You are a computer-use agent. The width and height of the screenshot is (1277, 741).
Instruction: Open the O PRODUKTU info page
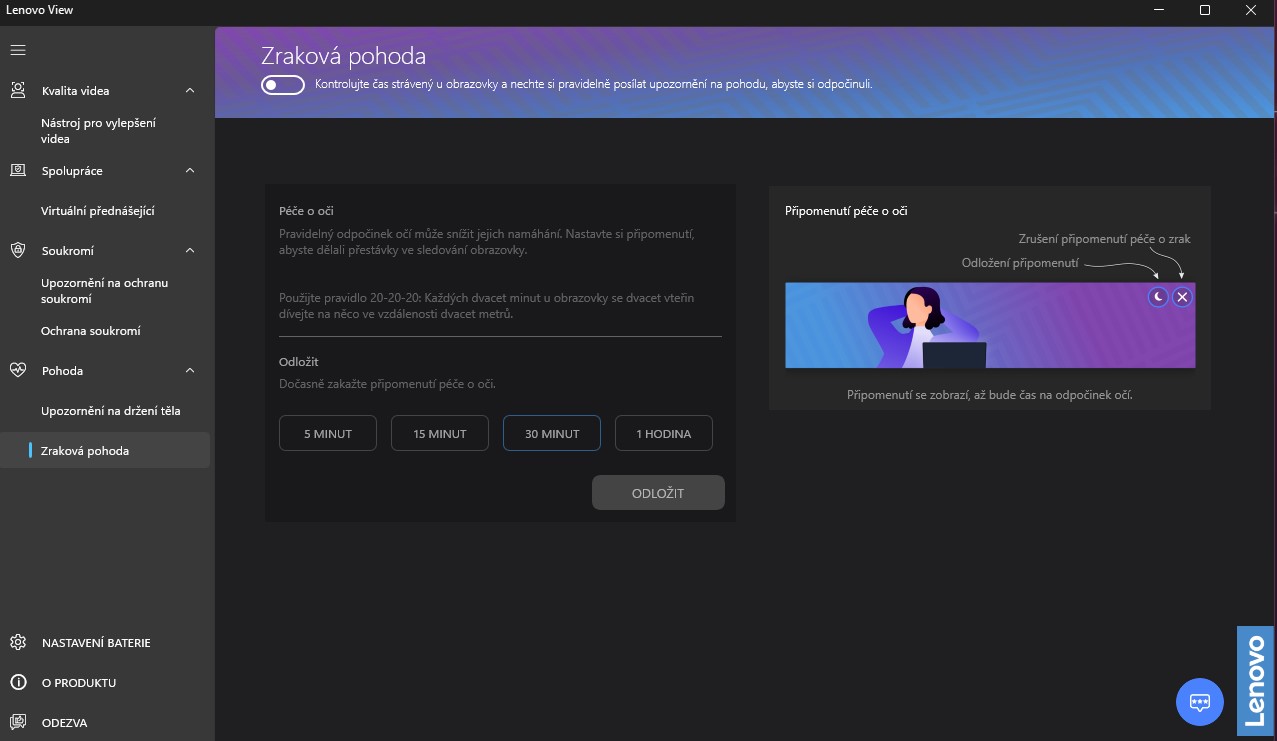tap(79, 683)
